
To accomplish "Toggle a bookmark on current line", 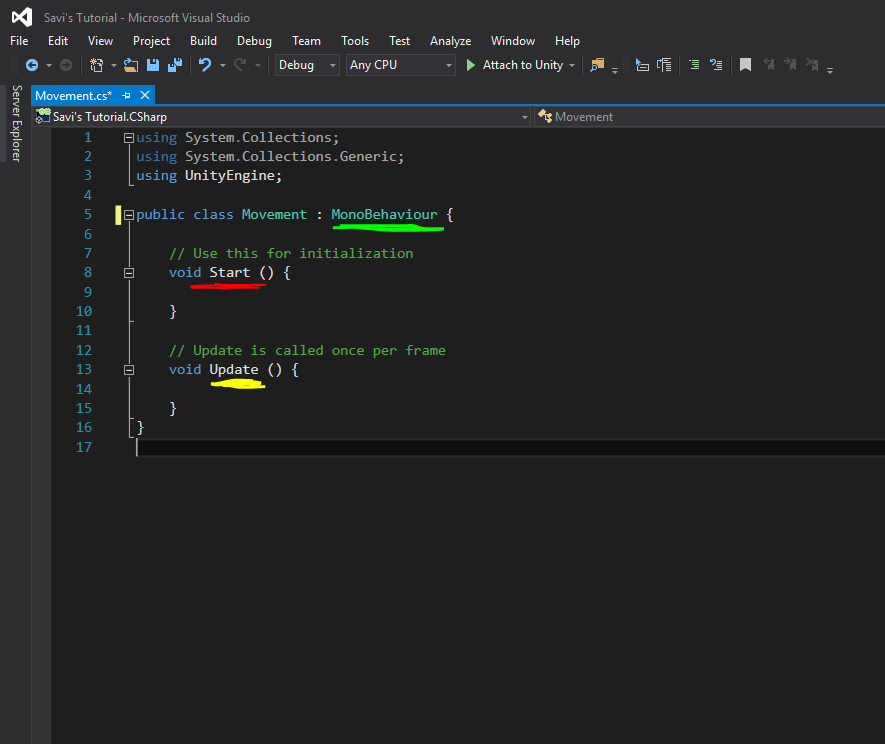I will (x=745, y=65).
